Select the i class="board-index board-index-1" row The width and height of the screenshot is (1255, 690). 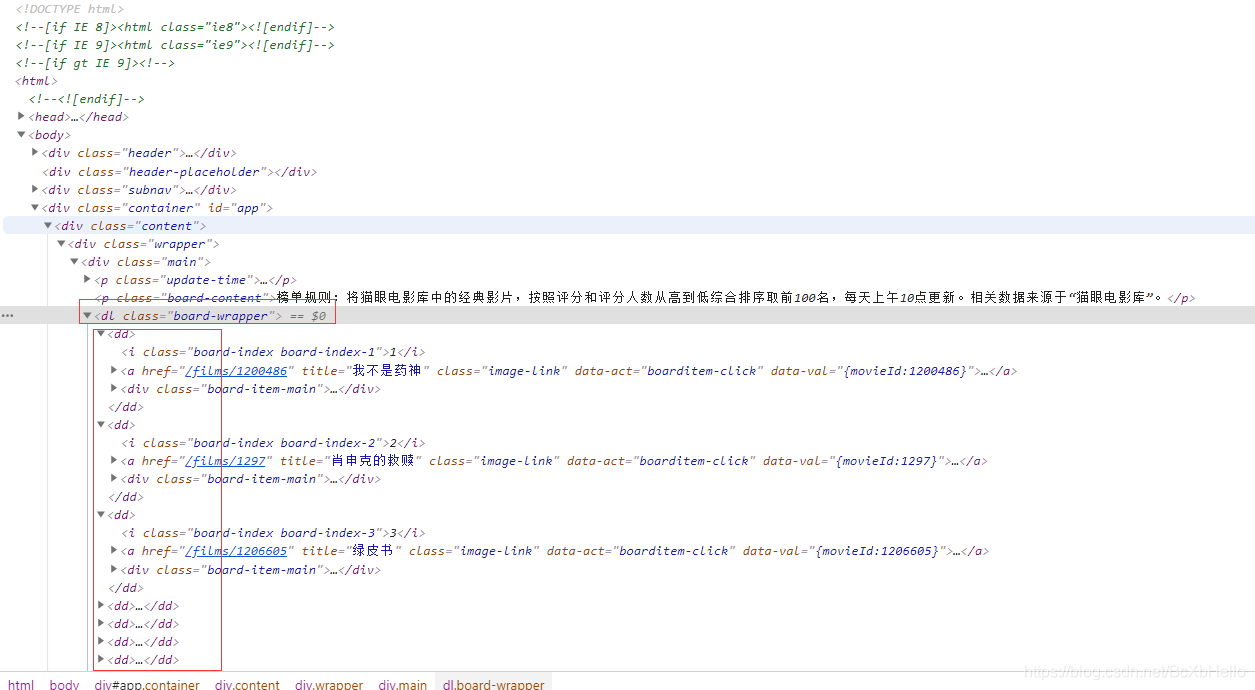coord(273,352)
